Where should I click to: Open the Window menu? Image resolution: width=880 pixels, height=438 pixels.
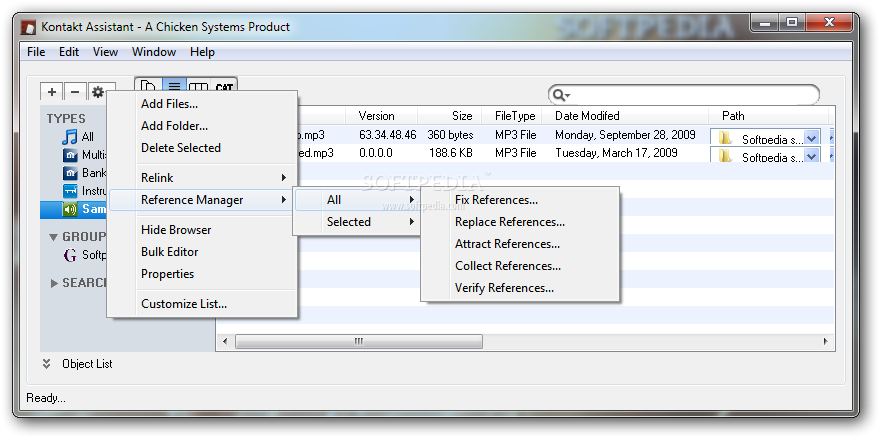coord(154,52)
